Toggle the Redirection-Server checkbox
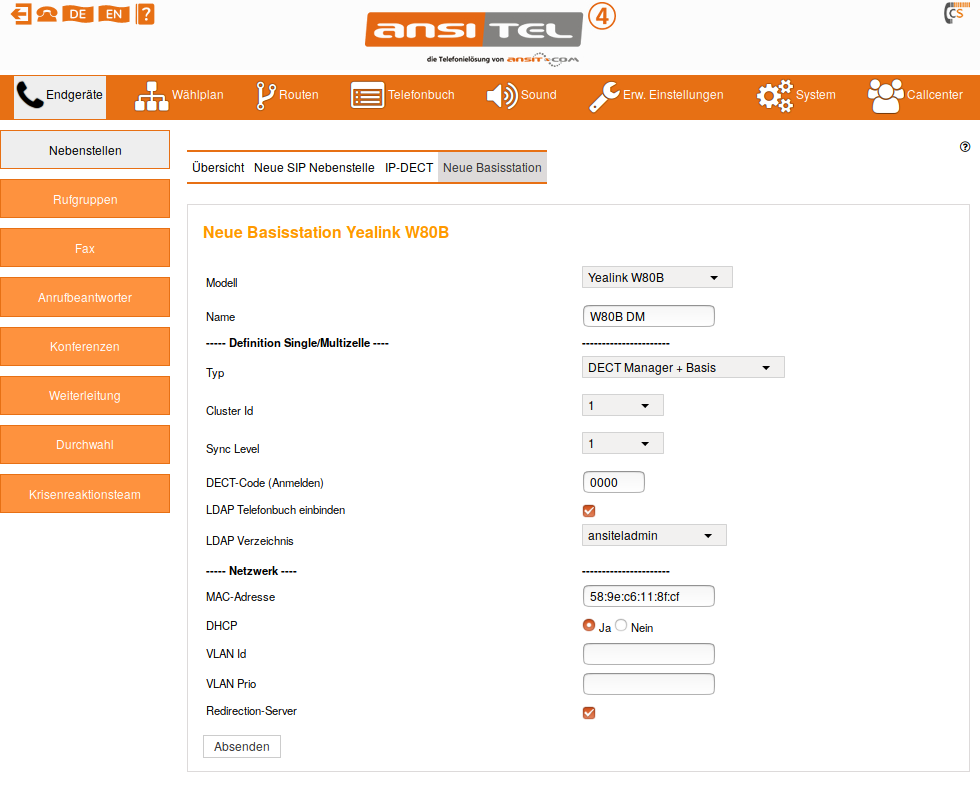This screenshot has height=786, width=980. pos(589,713)
